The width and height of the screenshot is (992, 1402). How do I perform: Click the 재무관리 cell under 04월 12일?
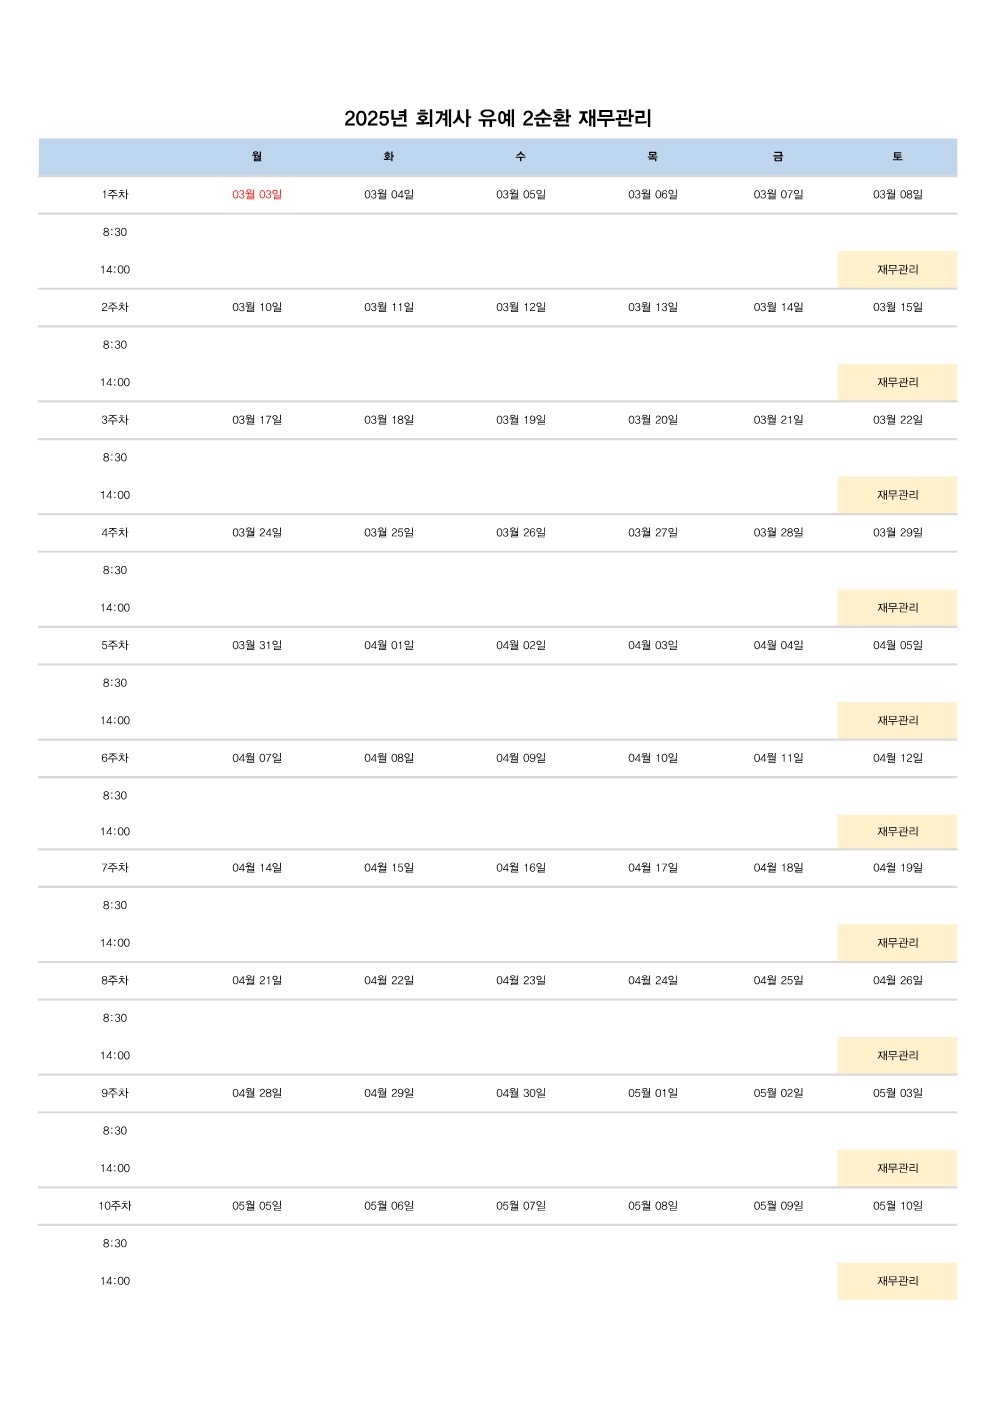[x=897, y=832]
